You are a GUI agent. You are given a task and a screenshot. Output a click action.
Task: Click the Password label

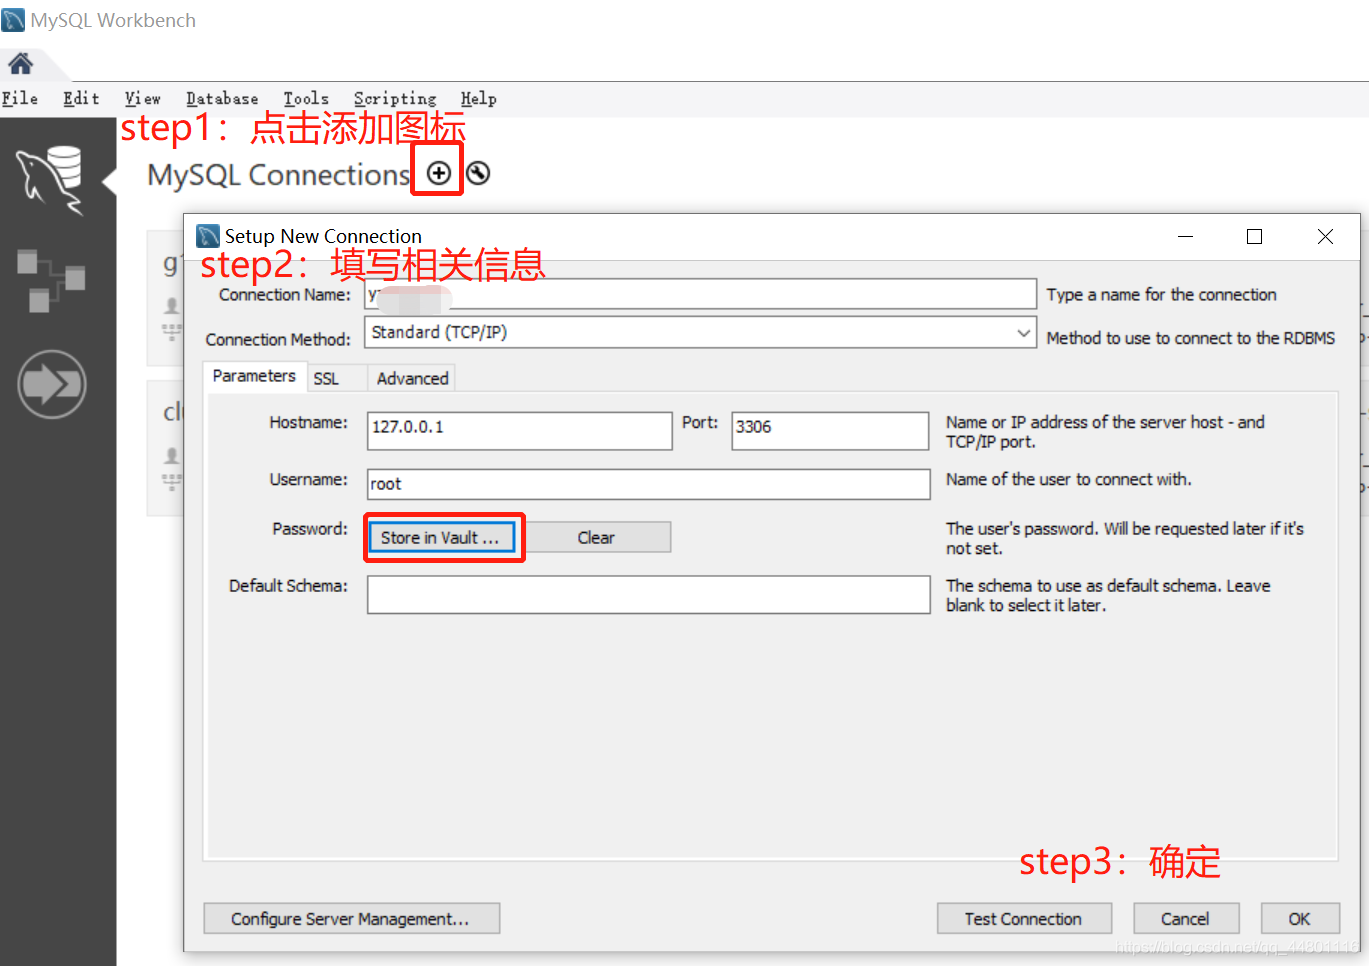click(x=310, y=528)
